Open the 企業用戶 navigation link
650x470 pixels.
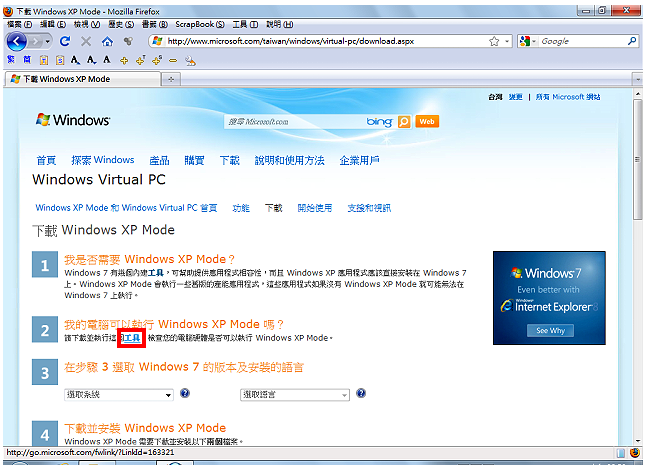click(359, 160)
